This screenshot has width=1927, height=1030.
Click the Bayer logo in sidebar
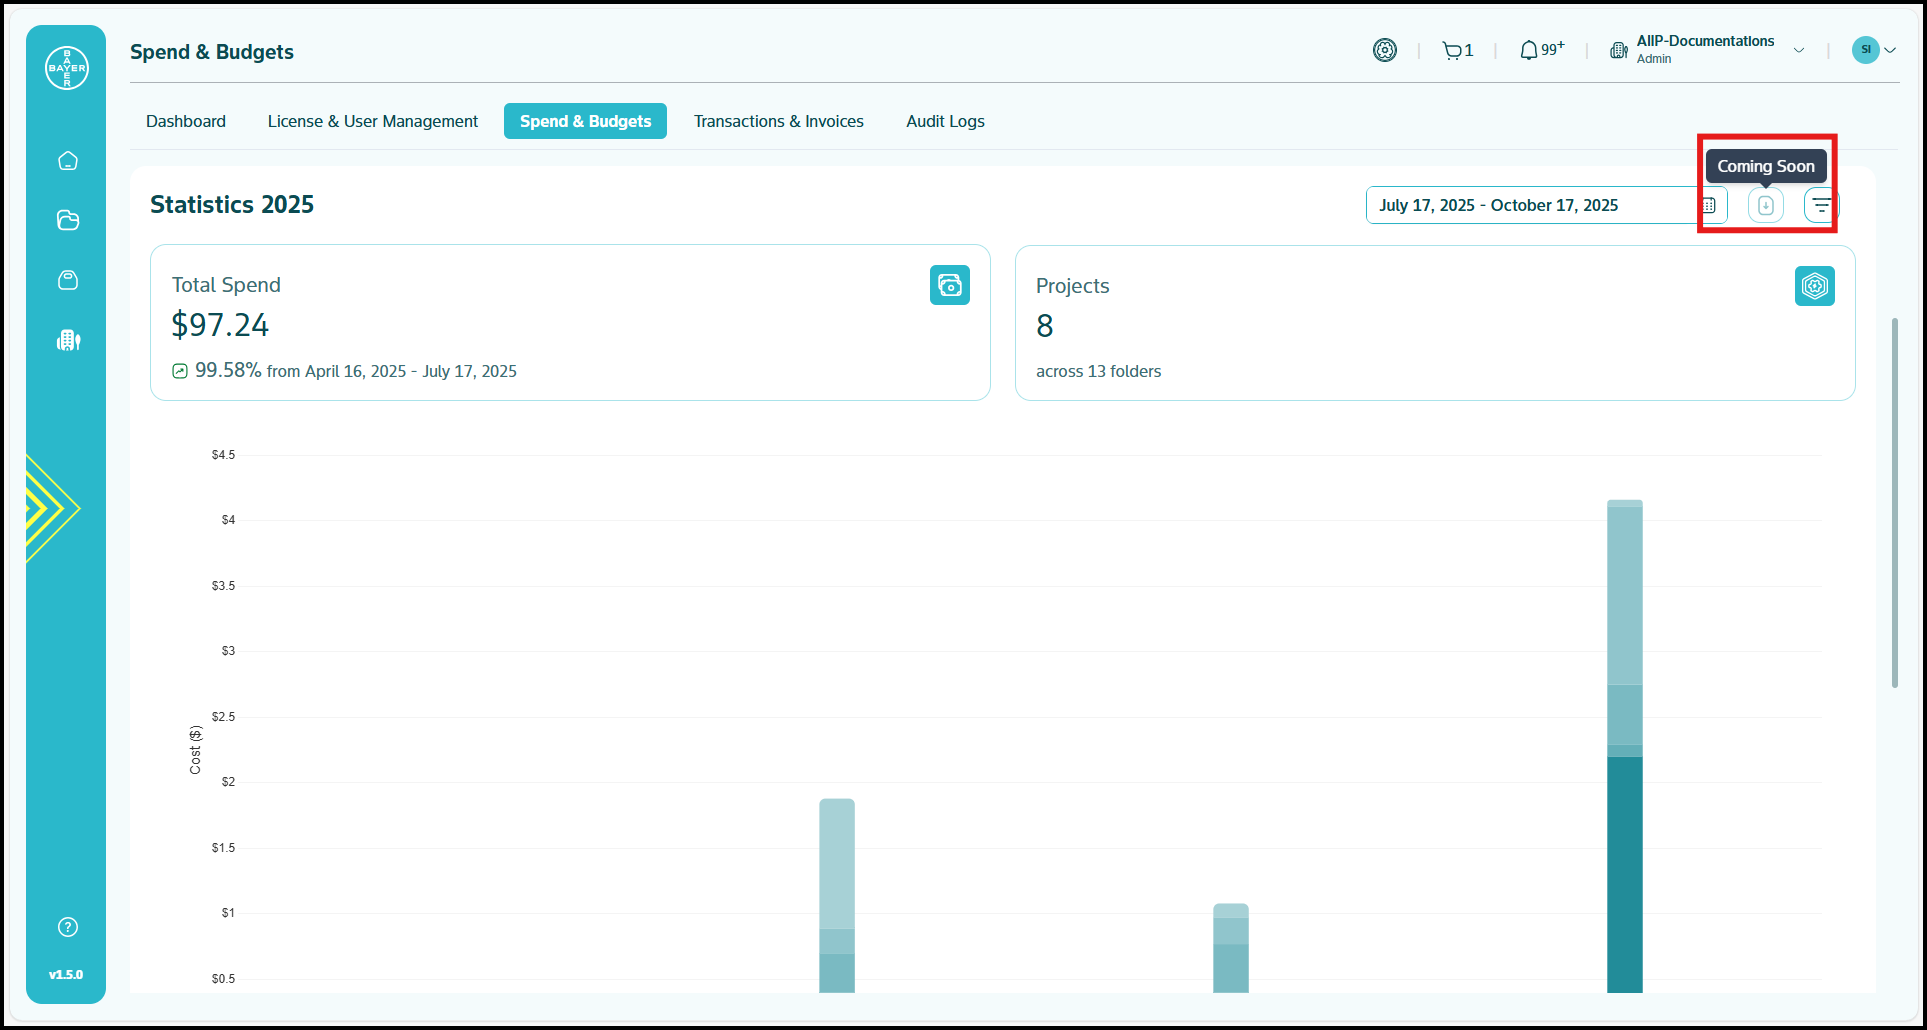[x=67, y=68]
